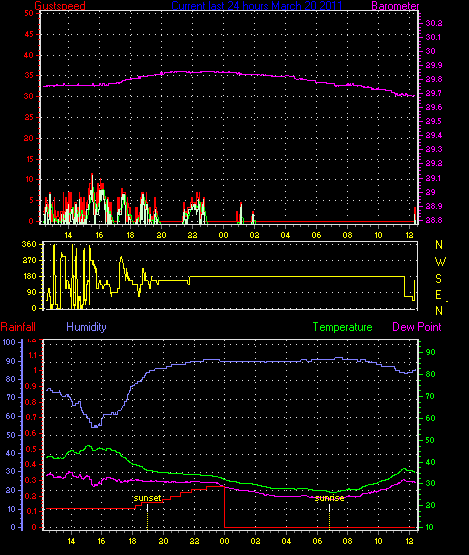
Task: Click the yellow sunset marker label
Action: pyautogui.click(x=148, y=498)
